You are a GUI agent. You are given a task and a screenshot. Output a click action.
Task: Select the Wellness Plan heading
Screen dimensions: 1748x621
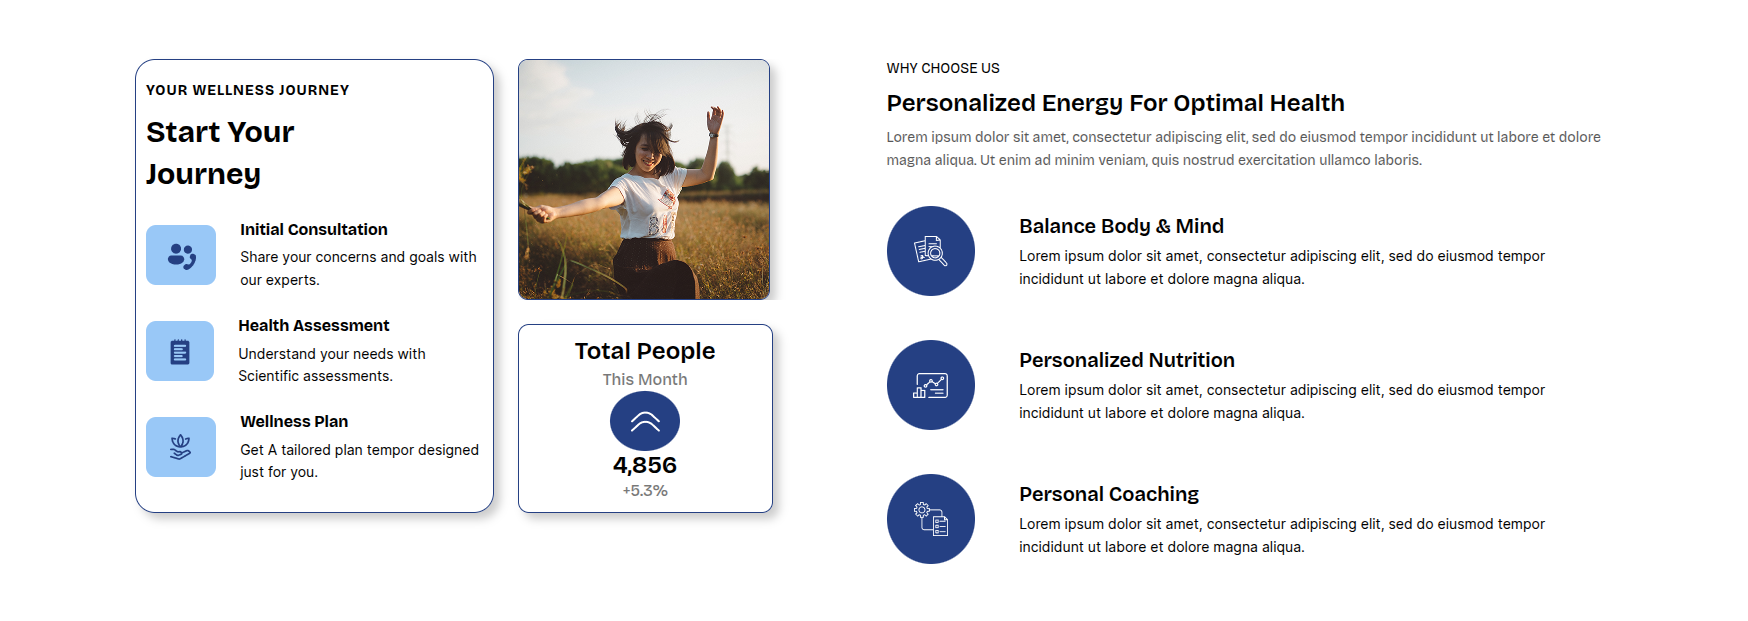coord(294,422)
